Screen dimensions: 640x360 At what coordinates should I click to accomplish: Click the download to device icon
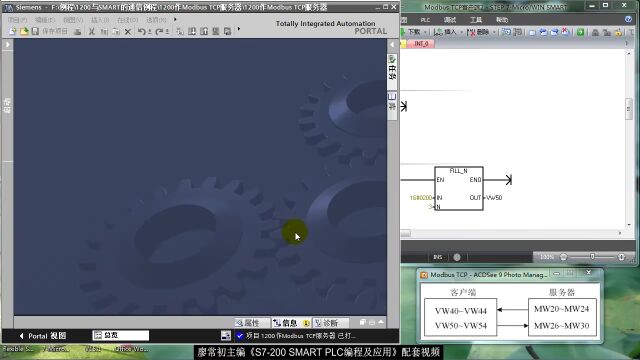pos(192,31)
